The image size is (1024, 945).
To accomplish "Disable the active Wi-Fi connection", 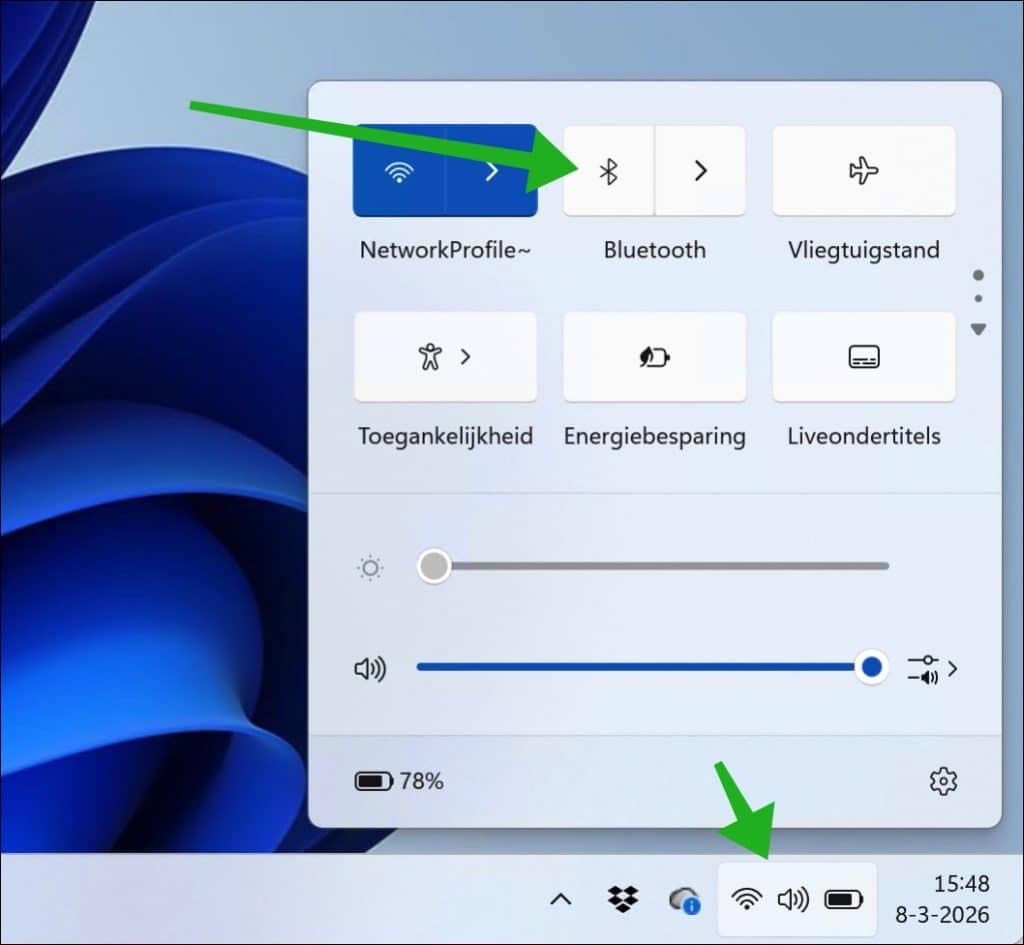I will tap(400, 171).
